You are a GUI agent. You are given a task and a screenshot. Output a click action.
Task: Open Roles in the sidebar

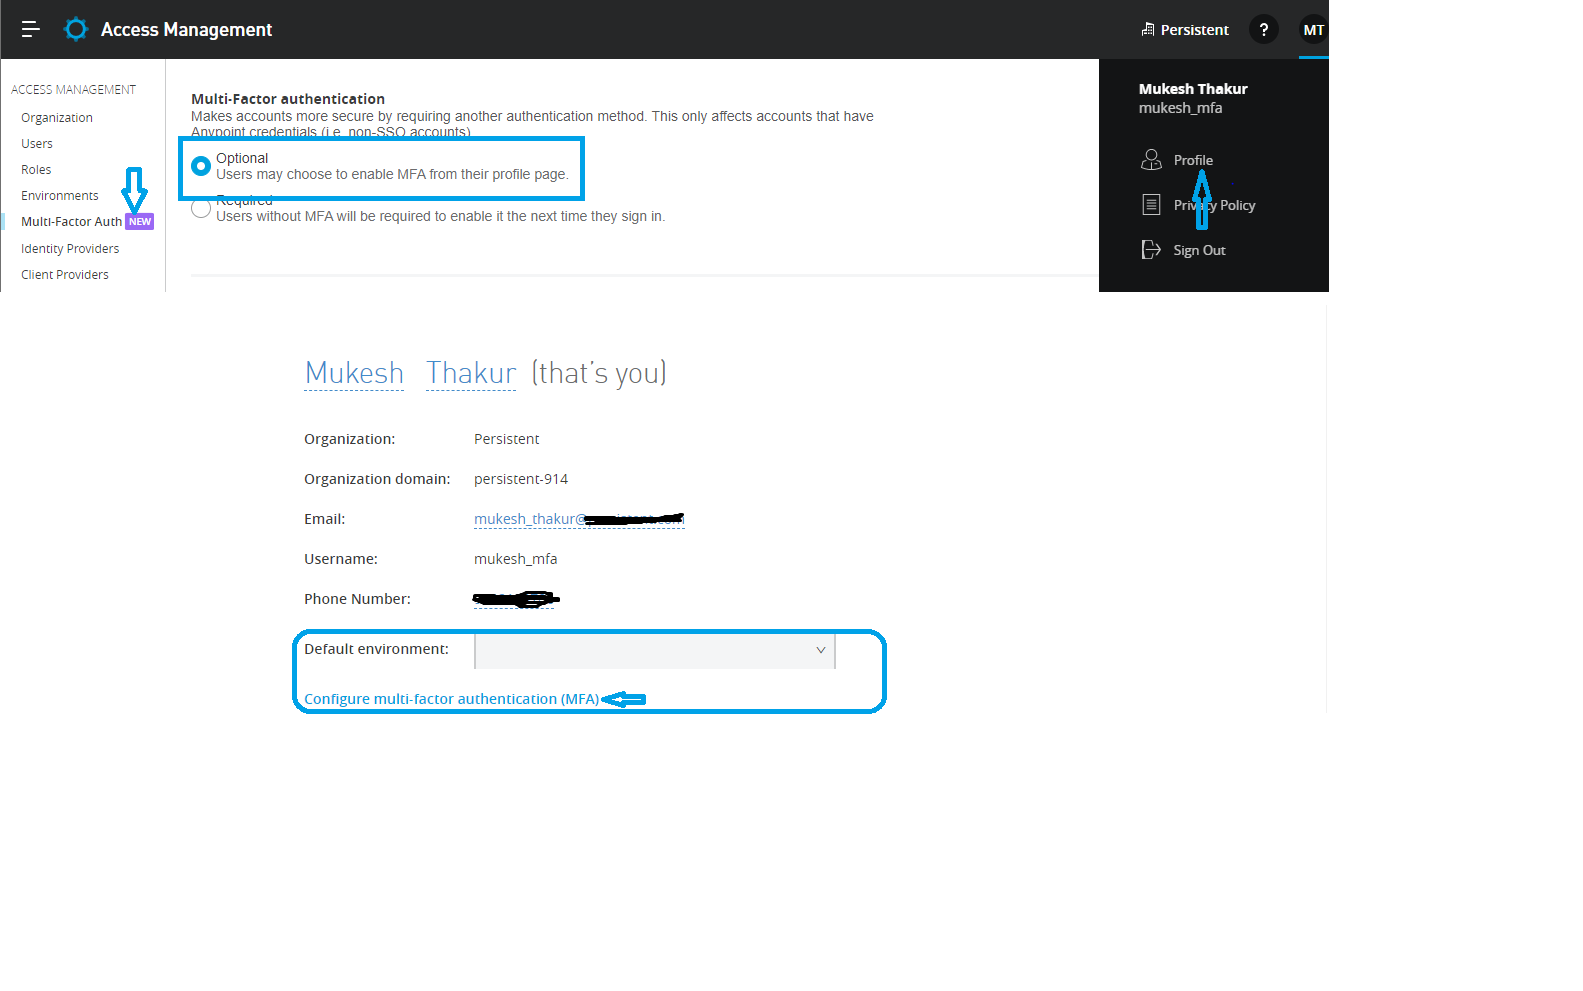[36, 169]
